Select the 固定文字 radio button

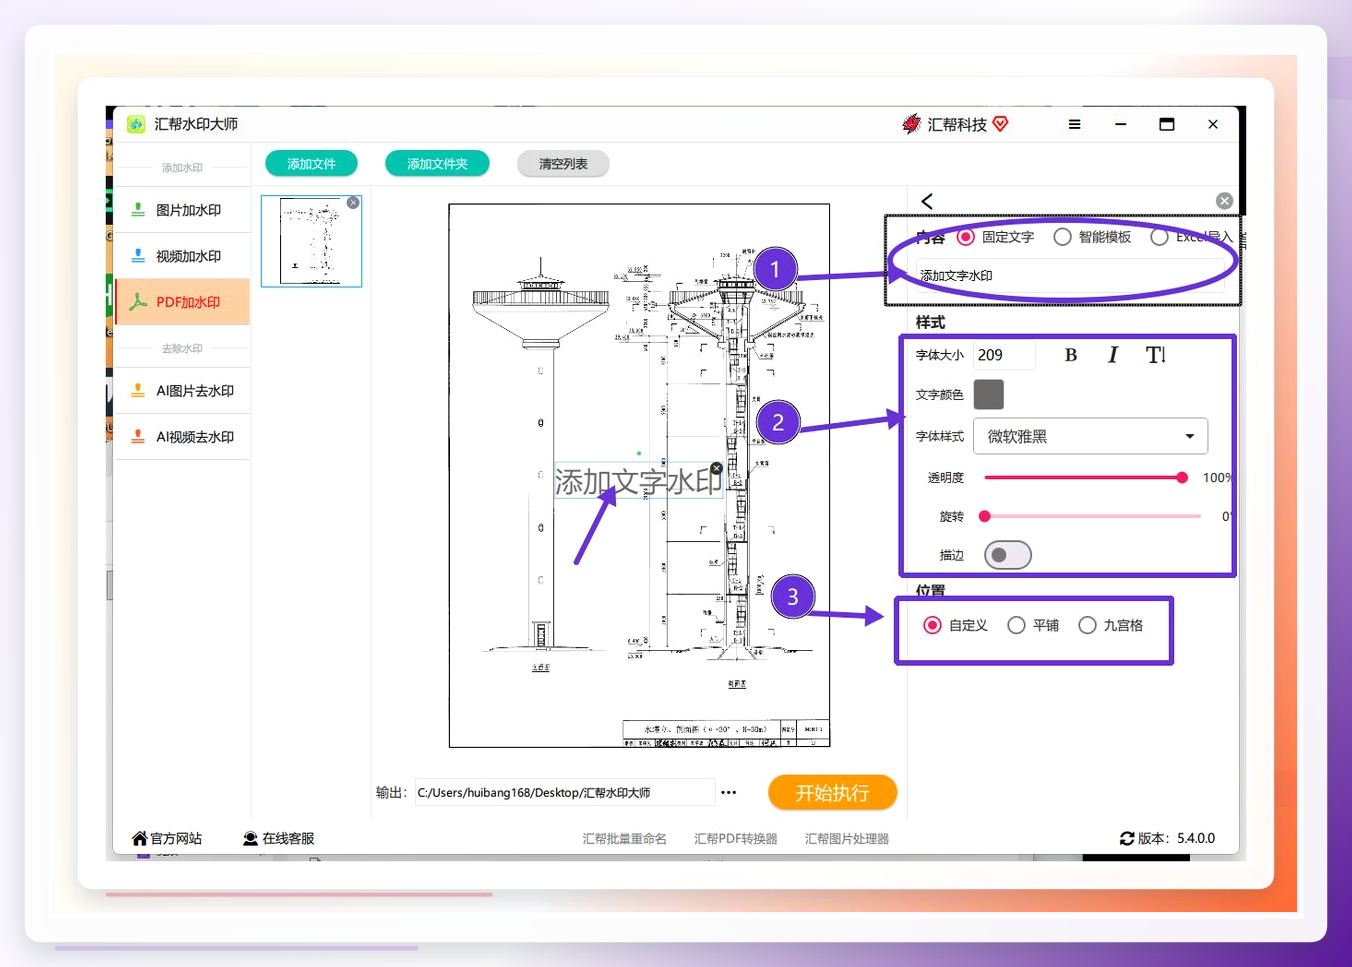click(x=966, y=237)
